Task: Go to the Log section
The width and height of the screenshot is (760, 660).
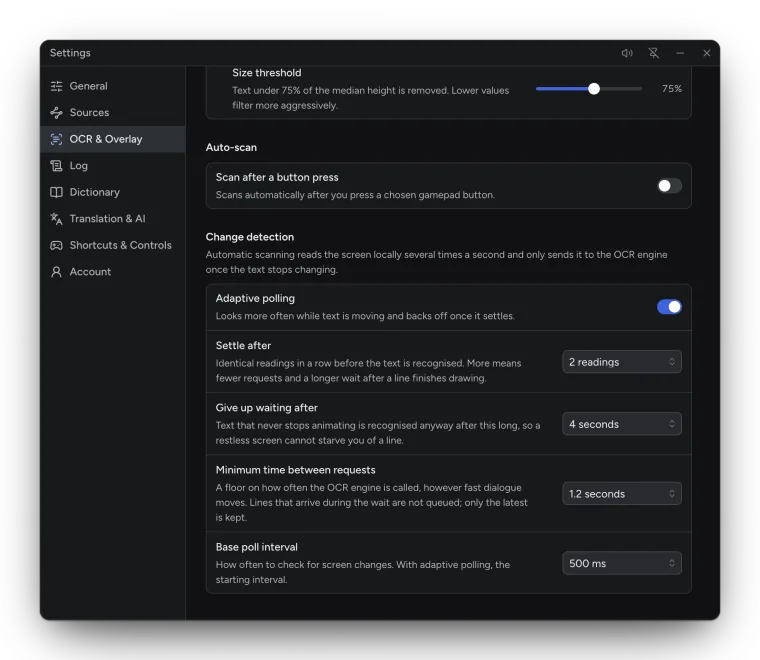Action: (113, 166)
